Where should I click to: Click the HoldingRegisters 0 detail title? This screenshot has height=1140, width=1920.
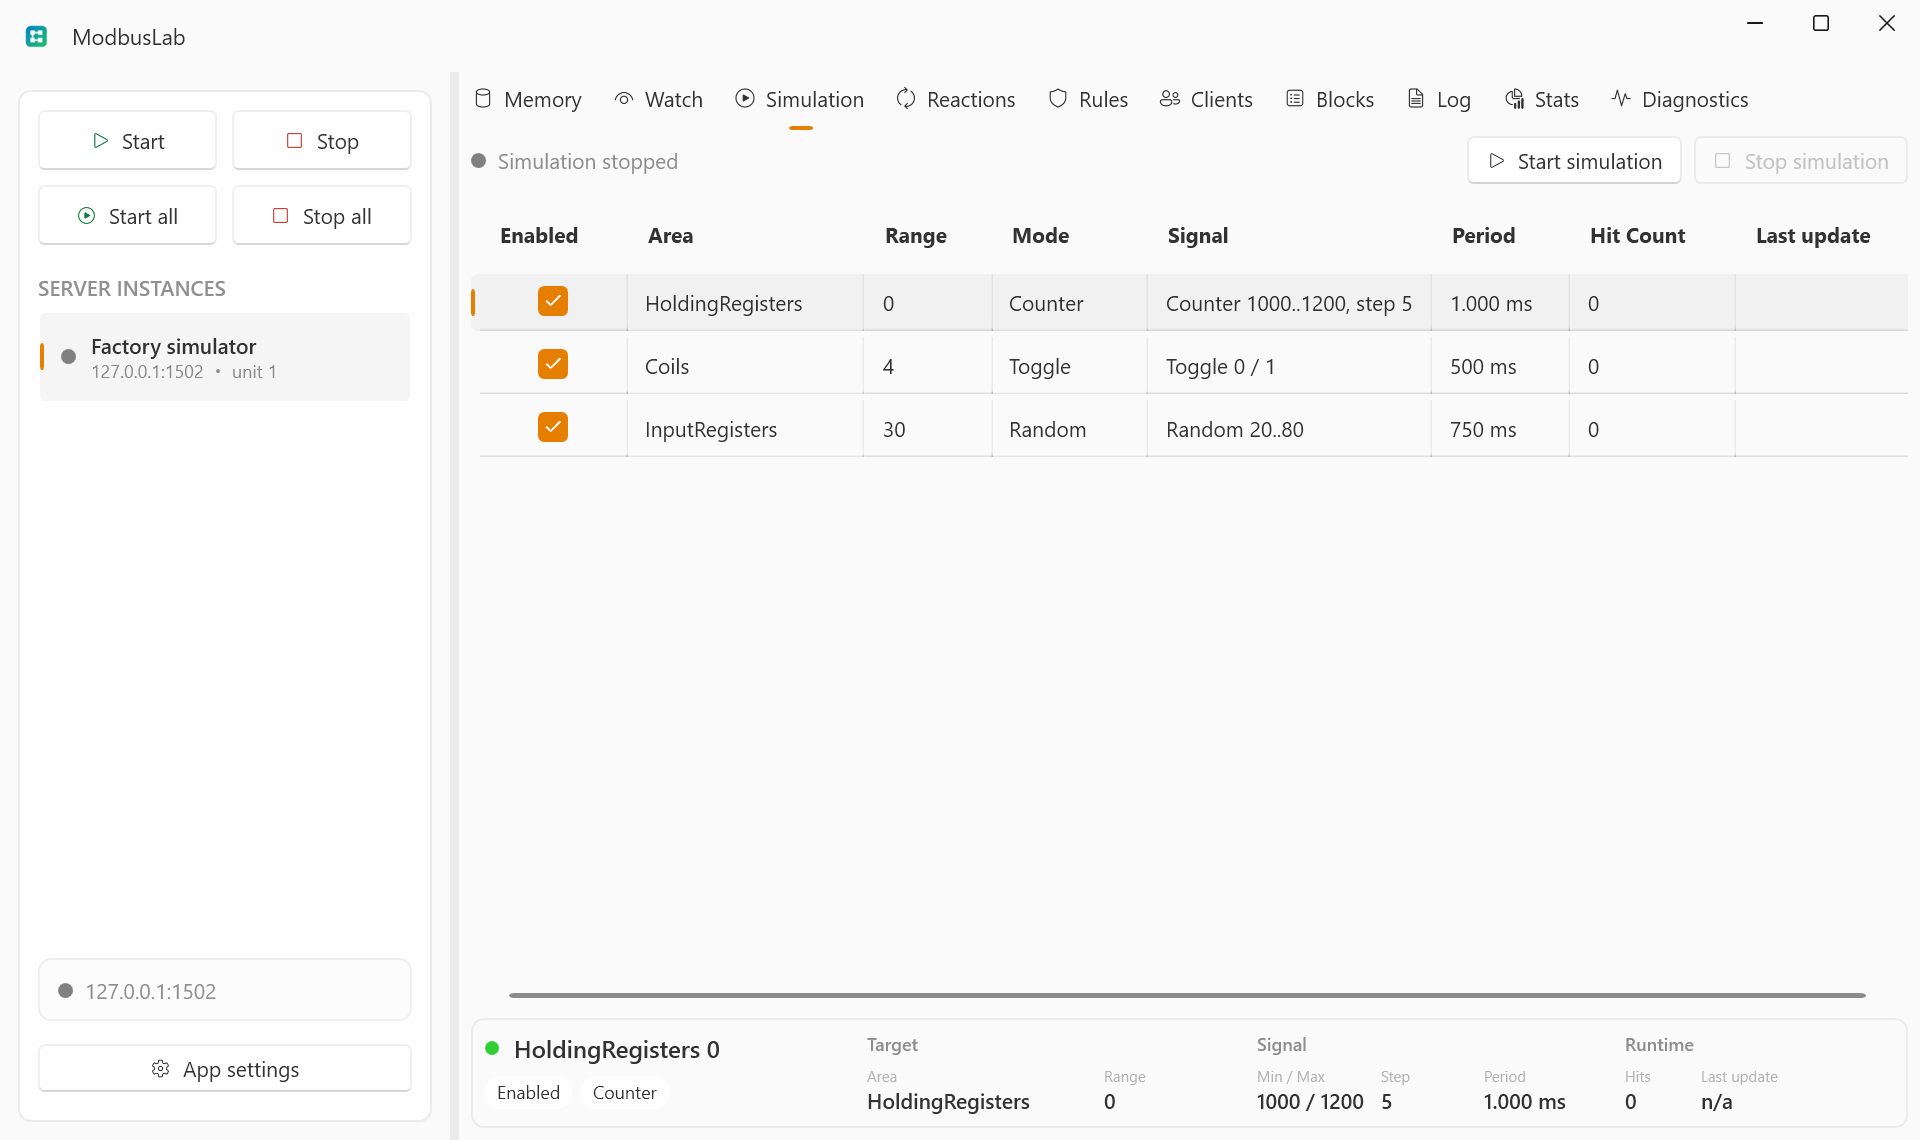coord(617,1050)
